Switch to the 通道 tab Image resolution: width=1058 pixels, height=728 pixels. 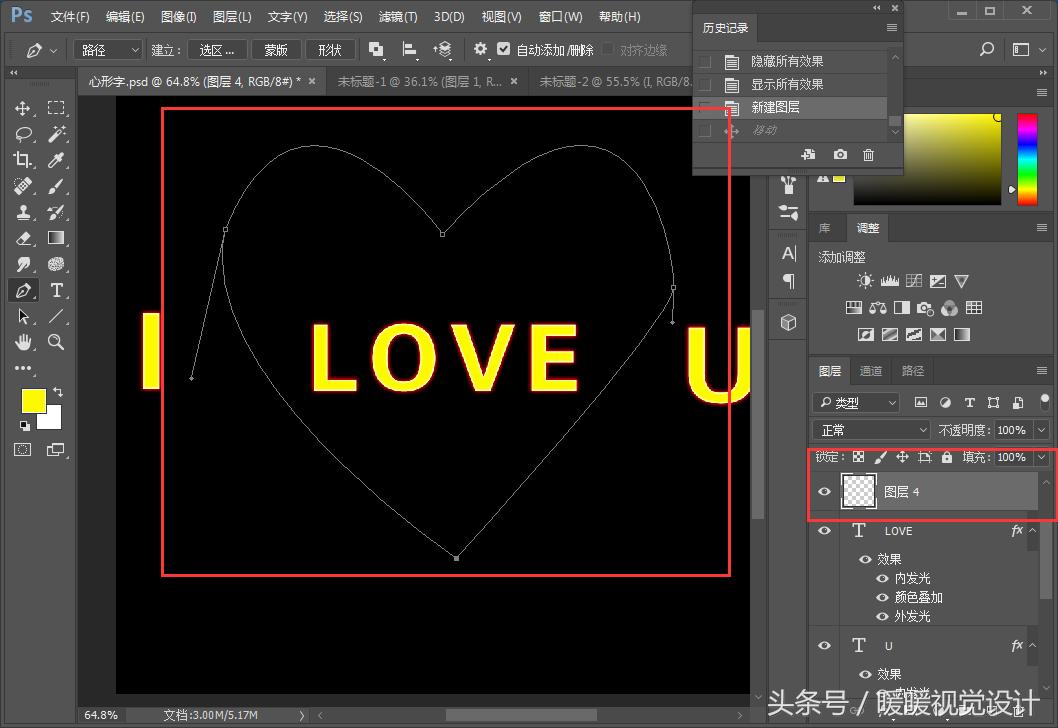tap(871, 371)
